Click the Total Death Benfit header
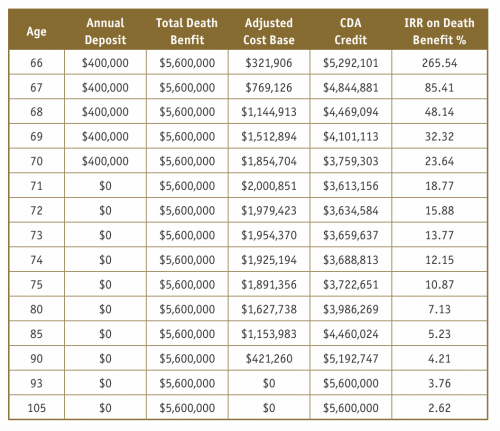This screenshot has width=500, height=431. [x=187, y=31]
